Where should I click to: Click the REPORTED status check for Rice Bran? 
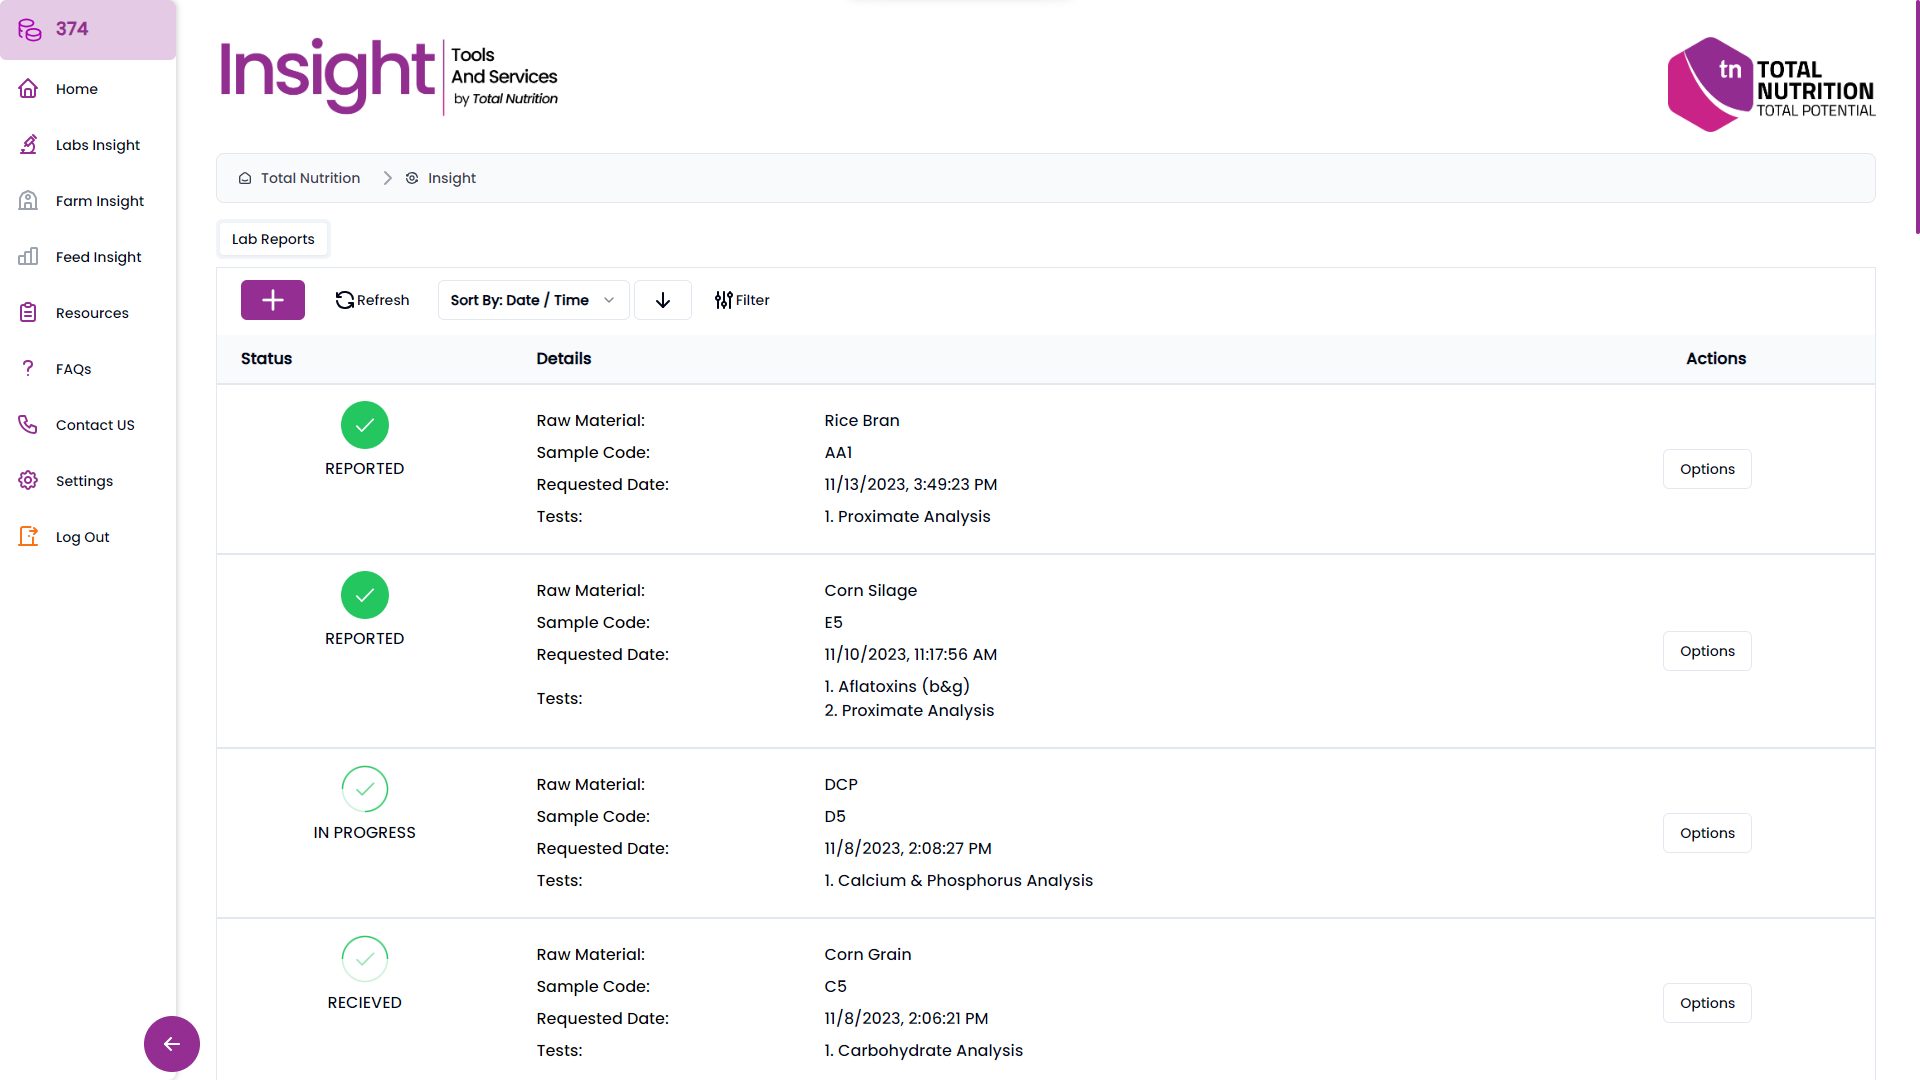click(364, 425)
